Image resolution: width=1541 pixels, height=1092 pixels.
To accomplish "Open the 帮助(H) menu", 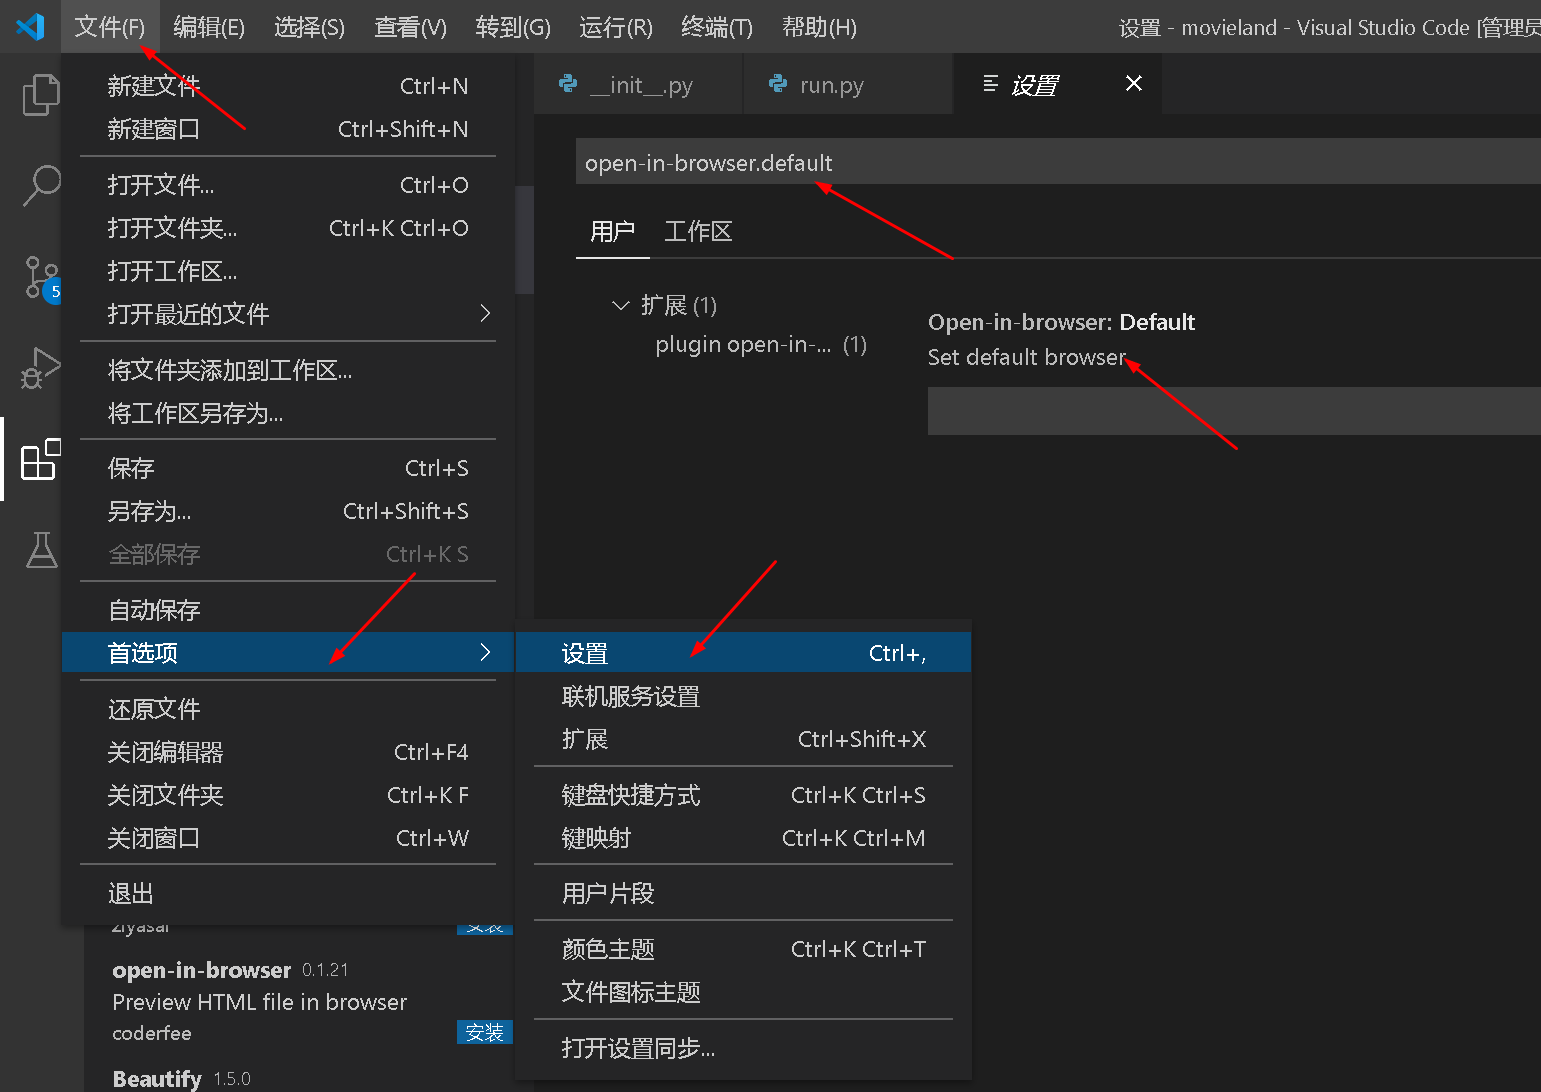I will pyautogui.click(x=819, y=27).
